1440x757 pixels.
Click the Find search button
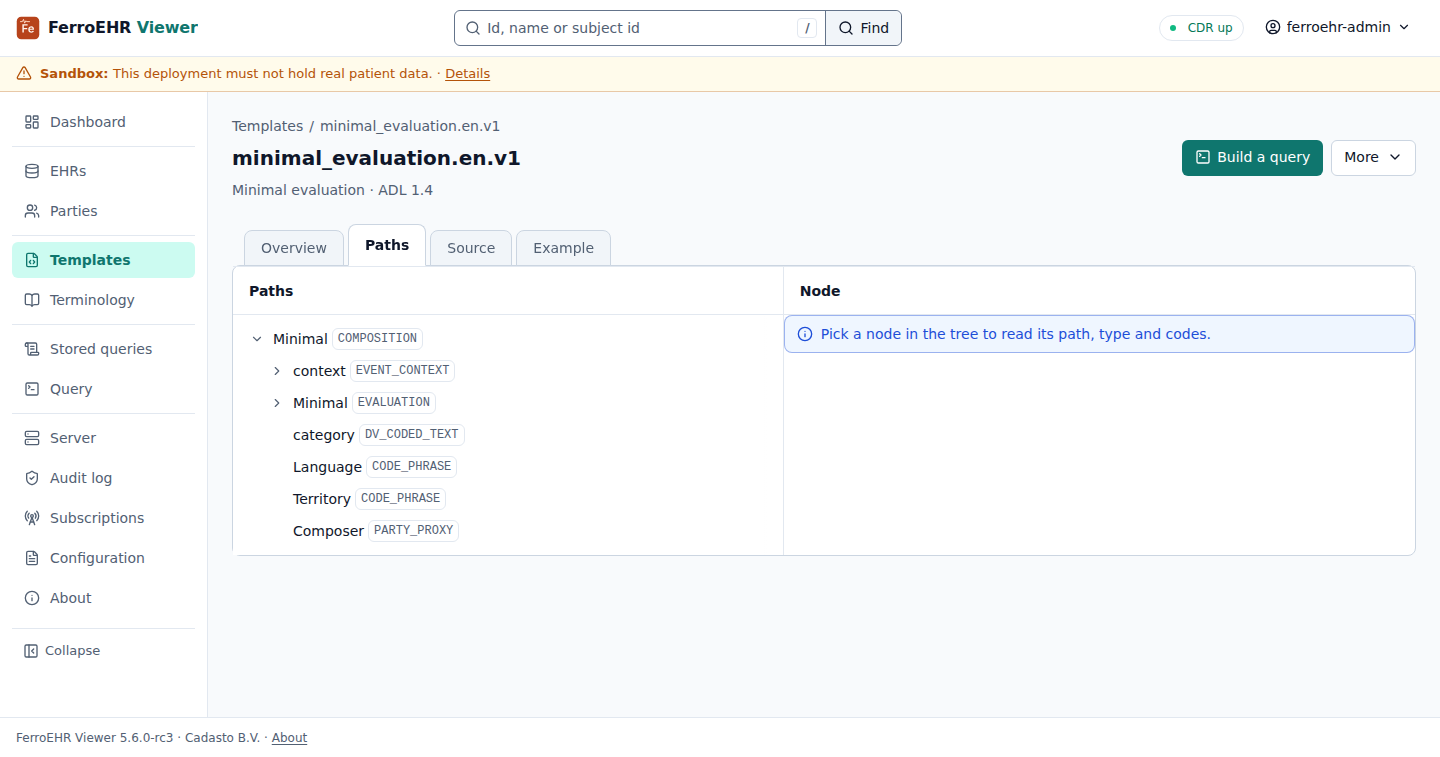tap(863, 28)
